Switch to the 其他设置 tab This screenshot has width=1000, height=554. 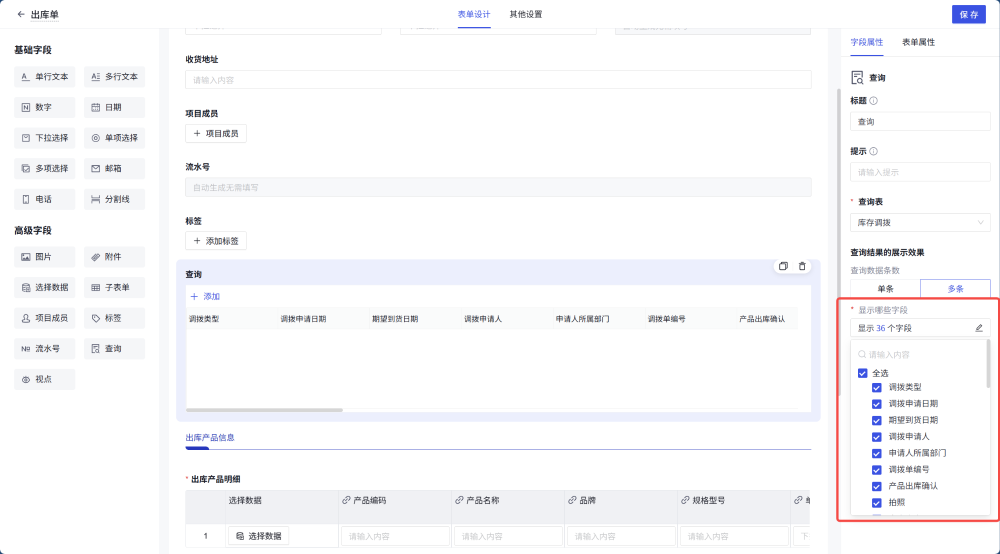[x=526, y=14]
